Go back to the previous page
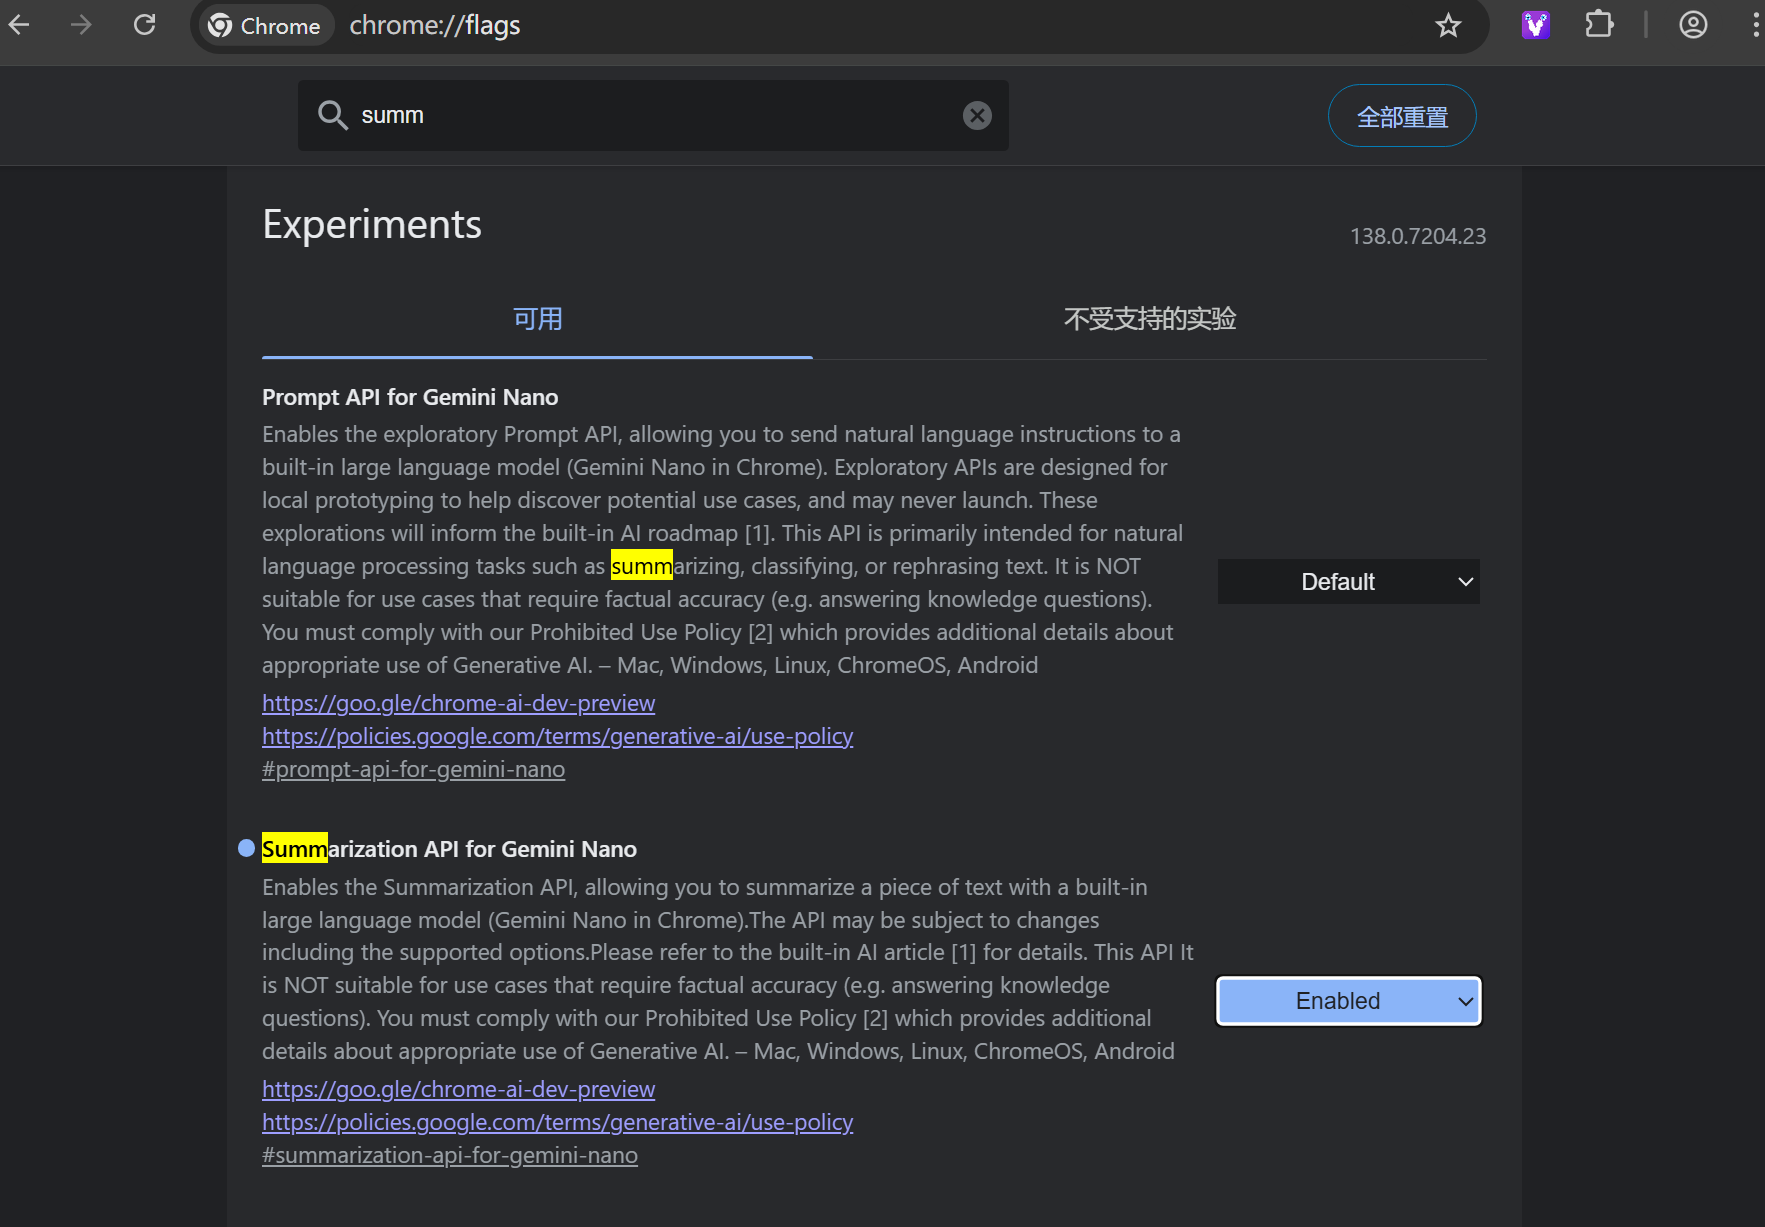 click(x=19, y=25)
